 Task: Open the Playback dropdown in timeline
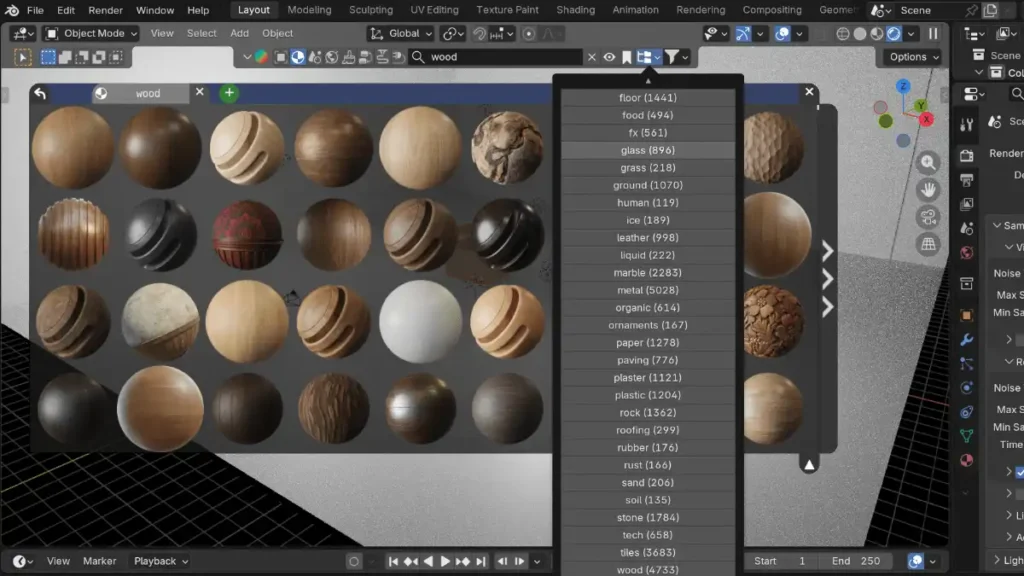pos(161,561)
